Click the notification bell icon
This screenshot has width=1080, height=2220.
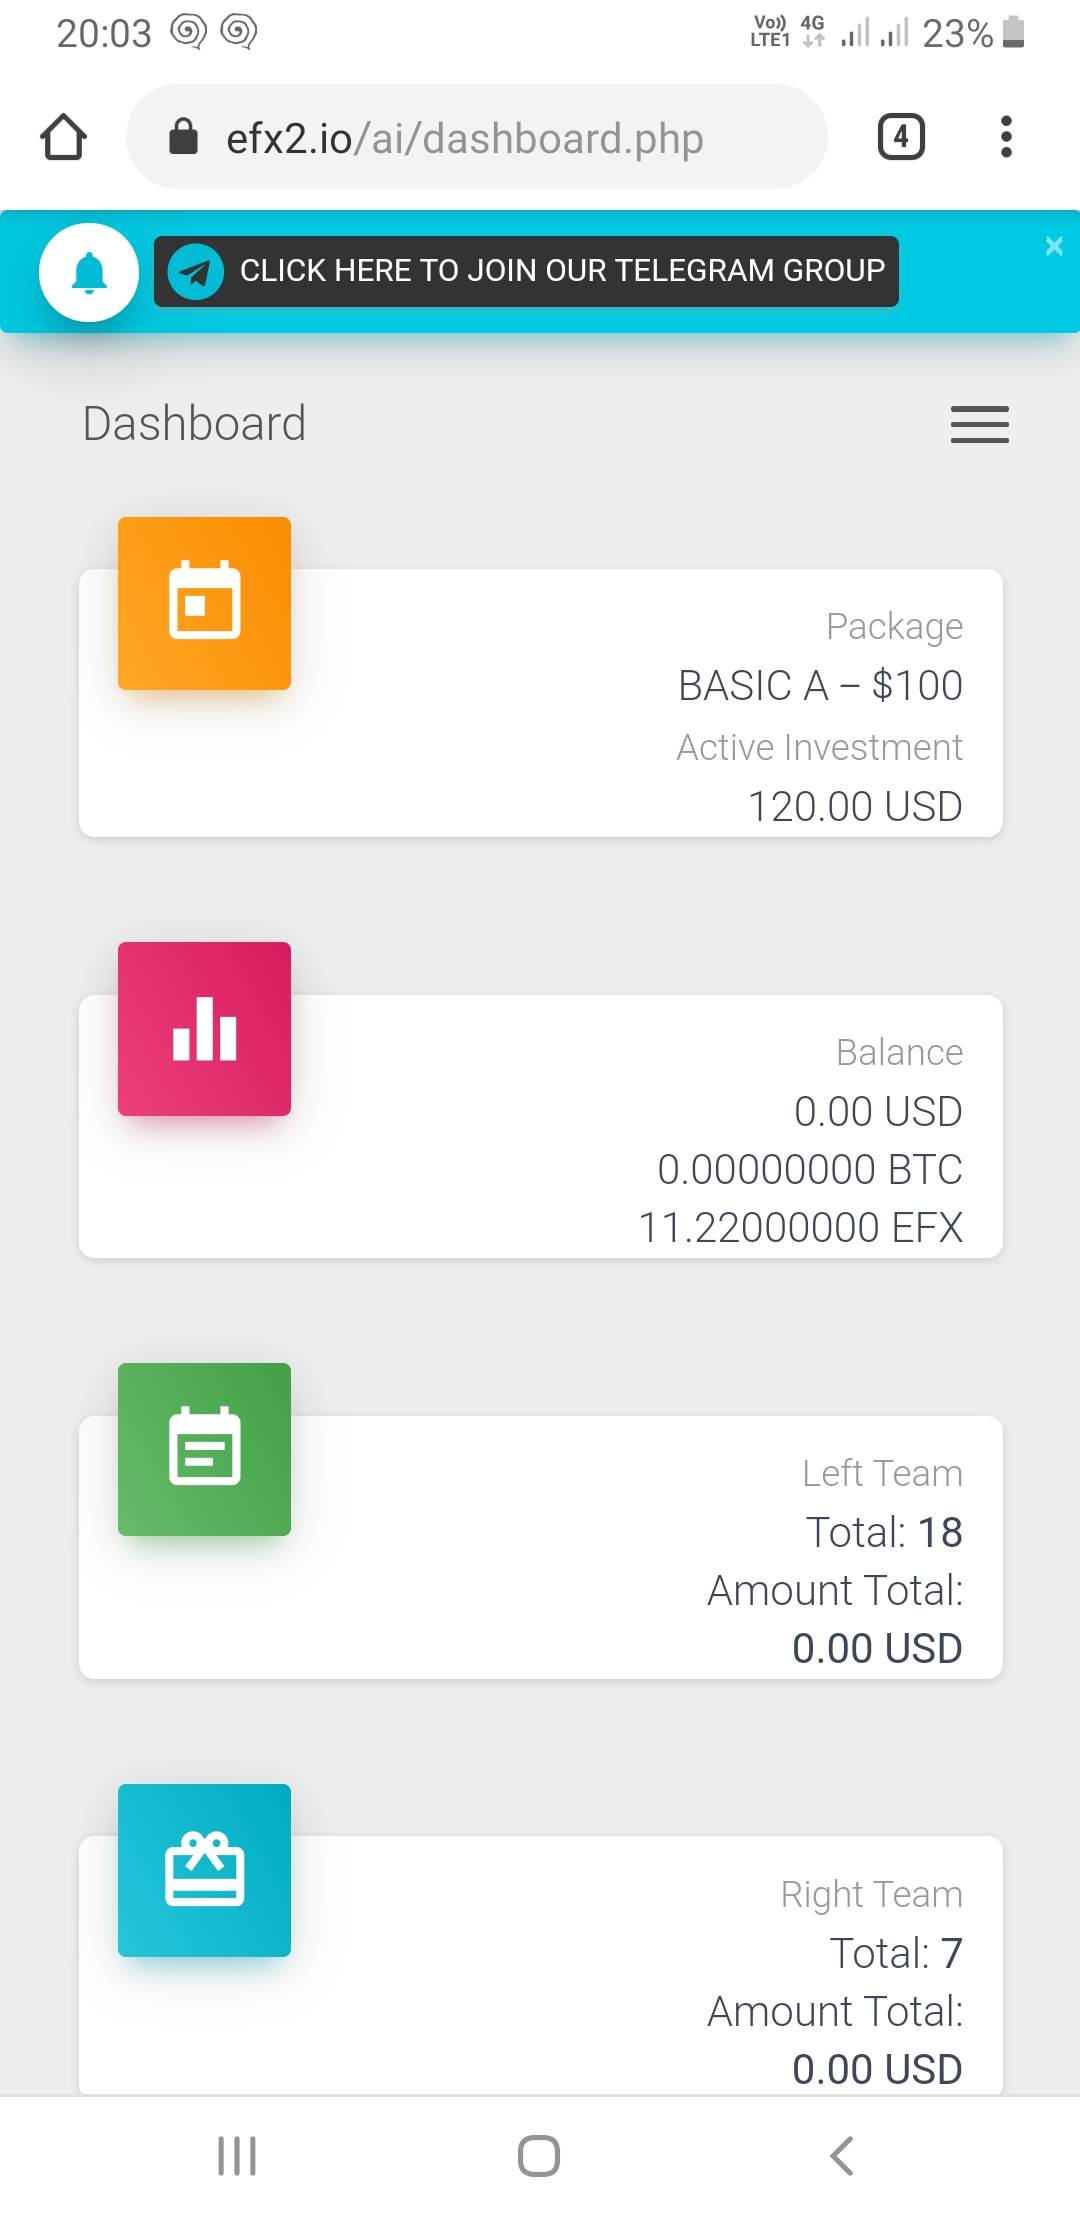click(89, 272)
